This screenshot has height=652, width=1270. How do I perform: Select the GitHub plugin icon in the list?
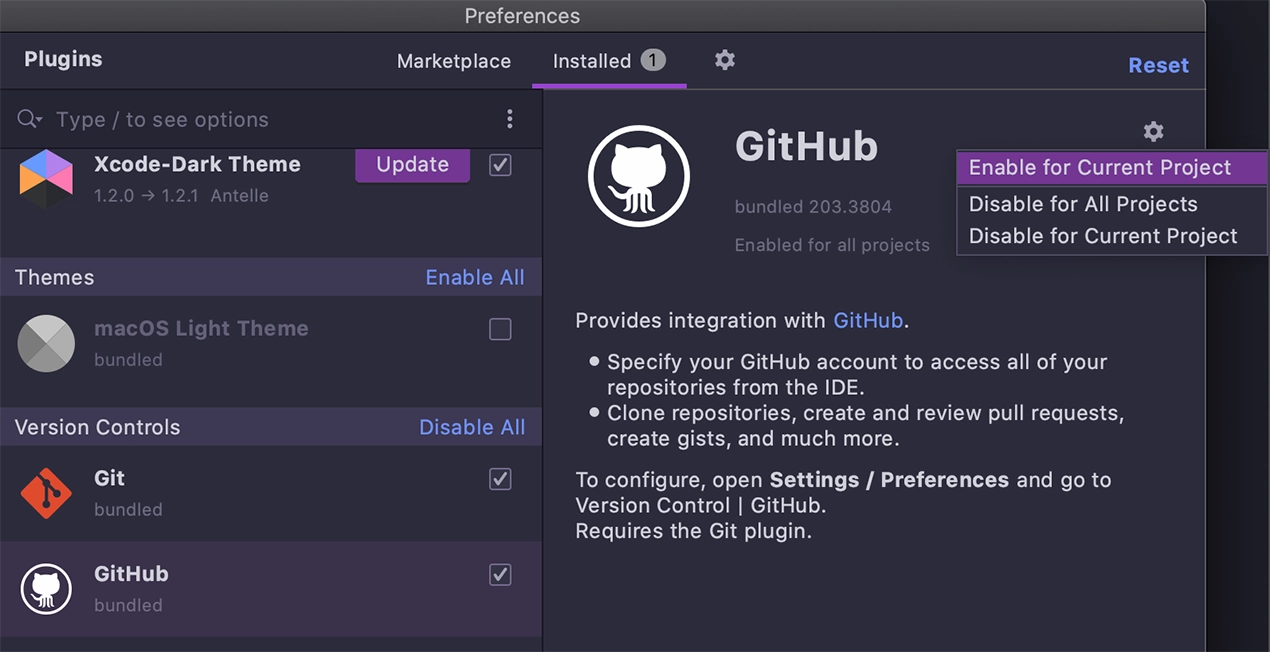coord(46,589)
